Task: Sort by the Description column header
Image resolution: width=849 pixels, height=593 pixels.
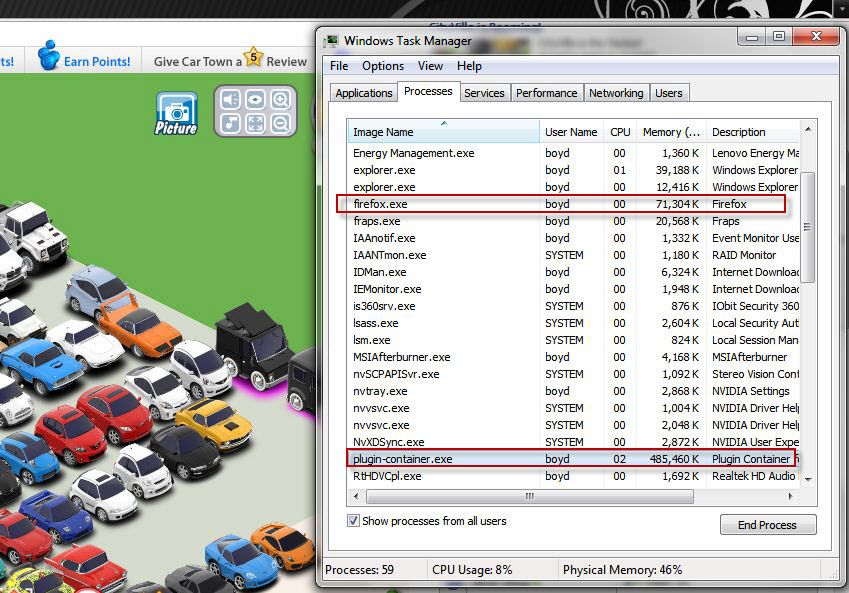Action: 753,132
